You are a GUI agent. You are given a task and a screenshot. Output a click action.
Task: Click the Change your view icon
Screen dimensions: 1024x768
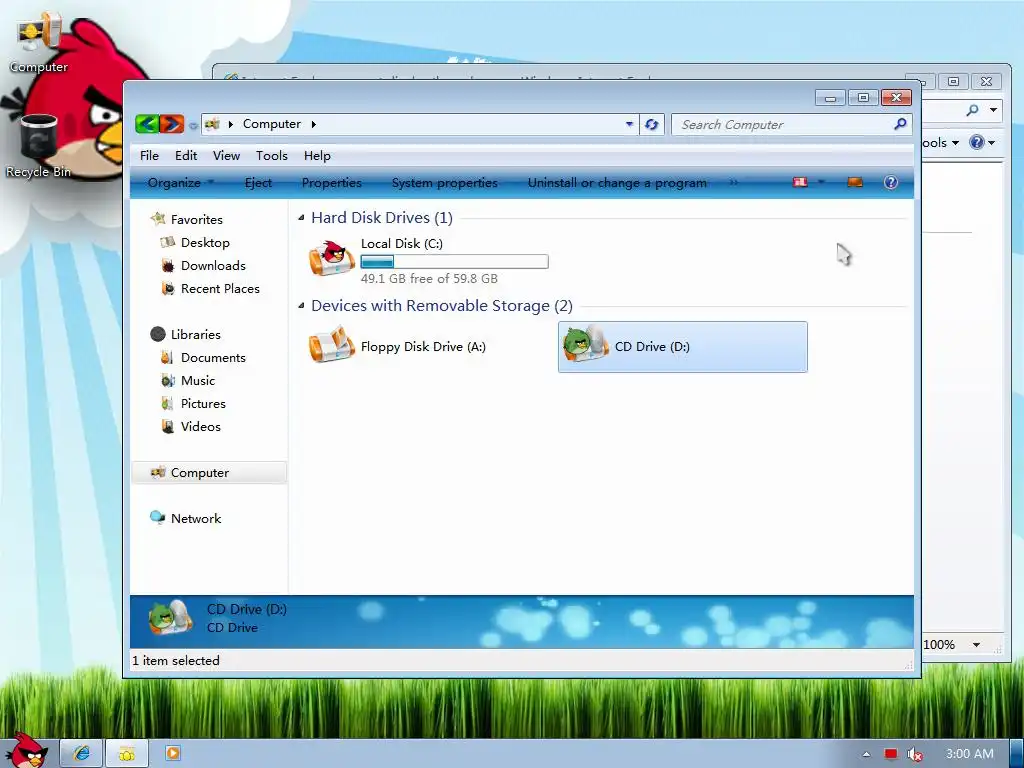pyautogui.click(x=800, y=183)
